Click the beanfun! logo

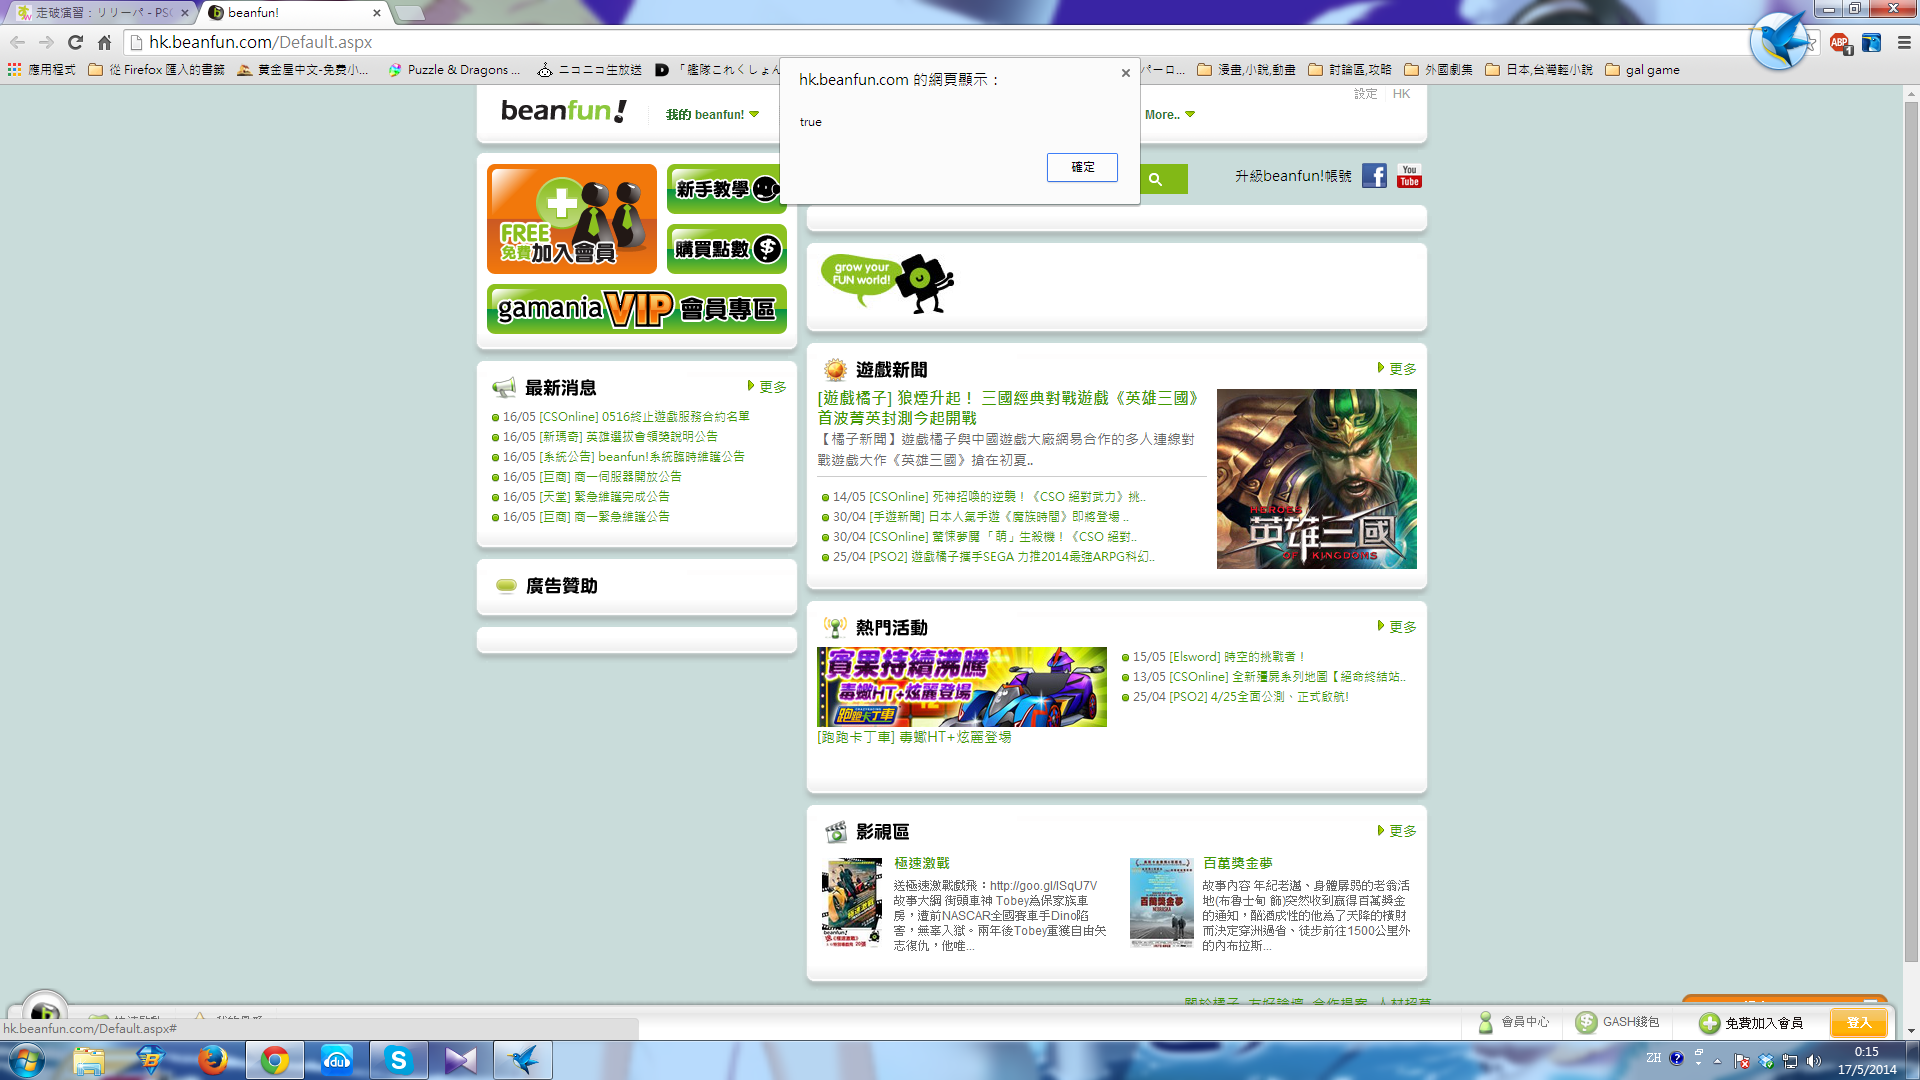click(563, 111)
